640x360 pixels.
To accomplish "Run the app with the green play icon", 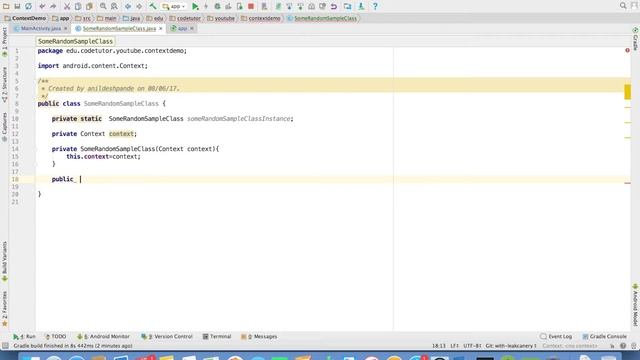I will click(195, 6).
